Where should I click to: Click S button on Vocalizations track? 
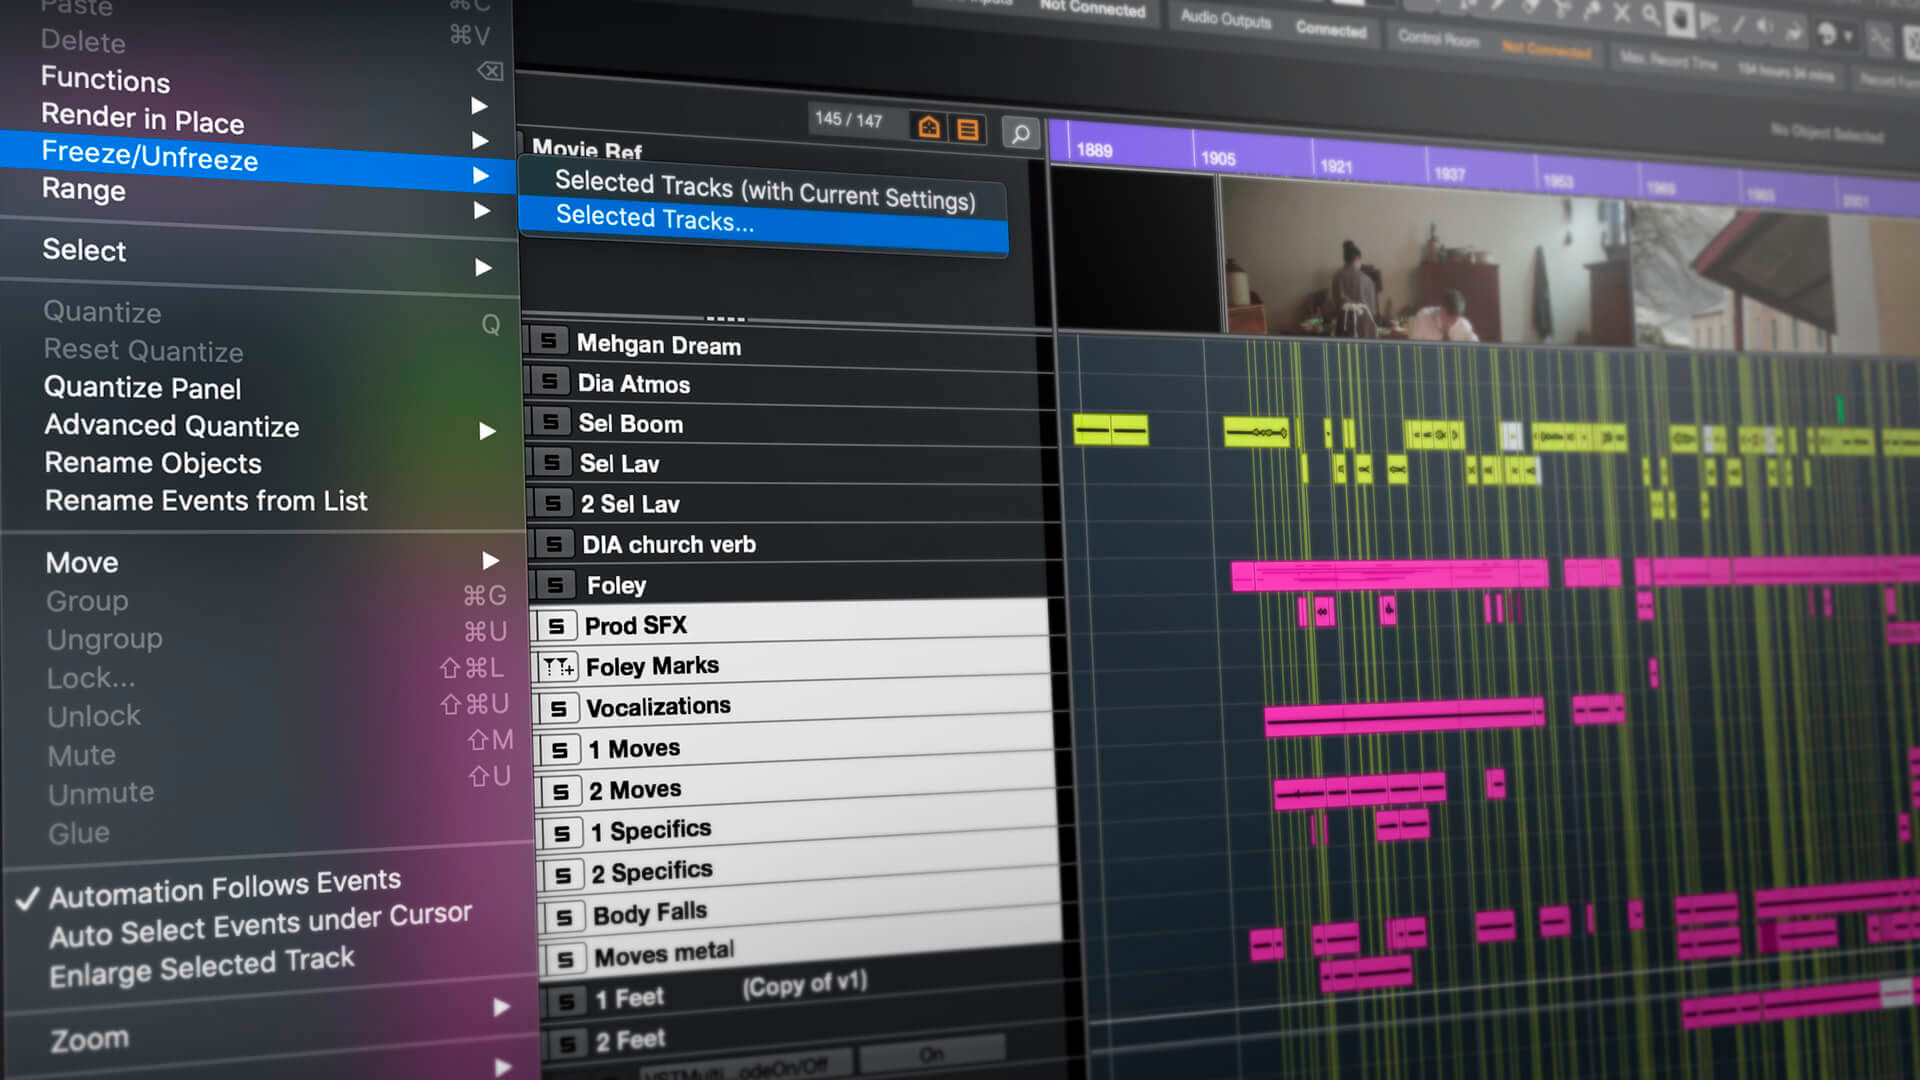tap(558, 709)
